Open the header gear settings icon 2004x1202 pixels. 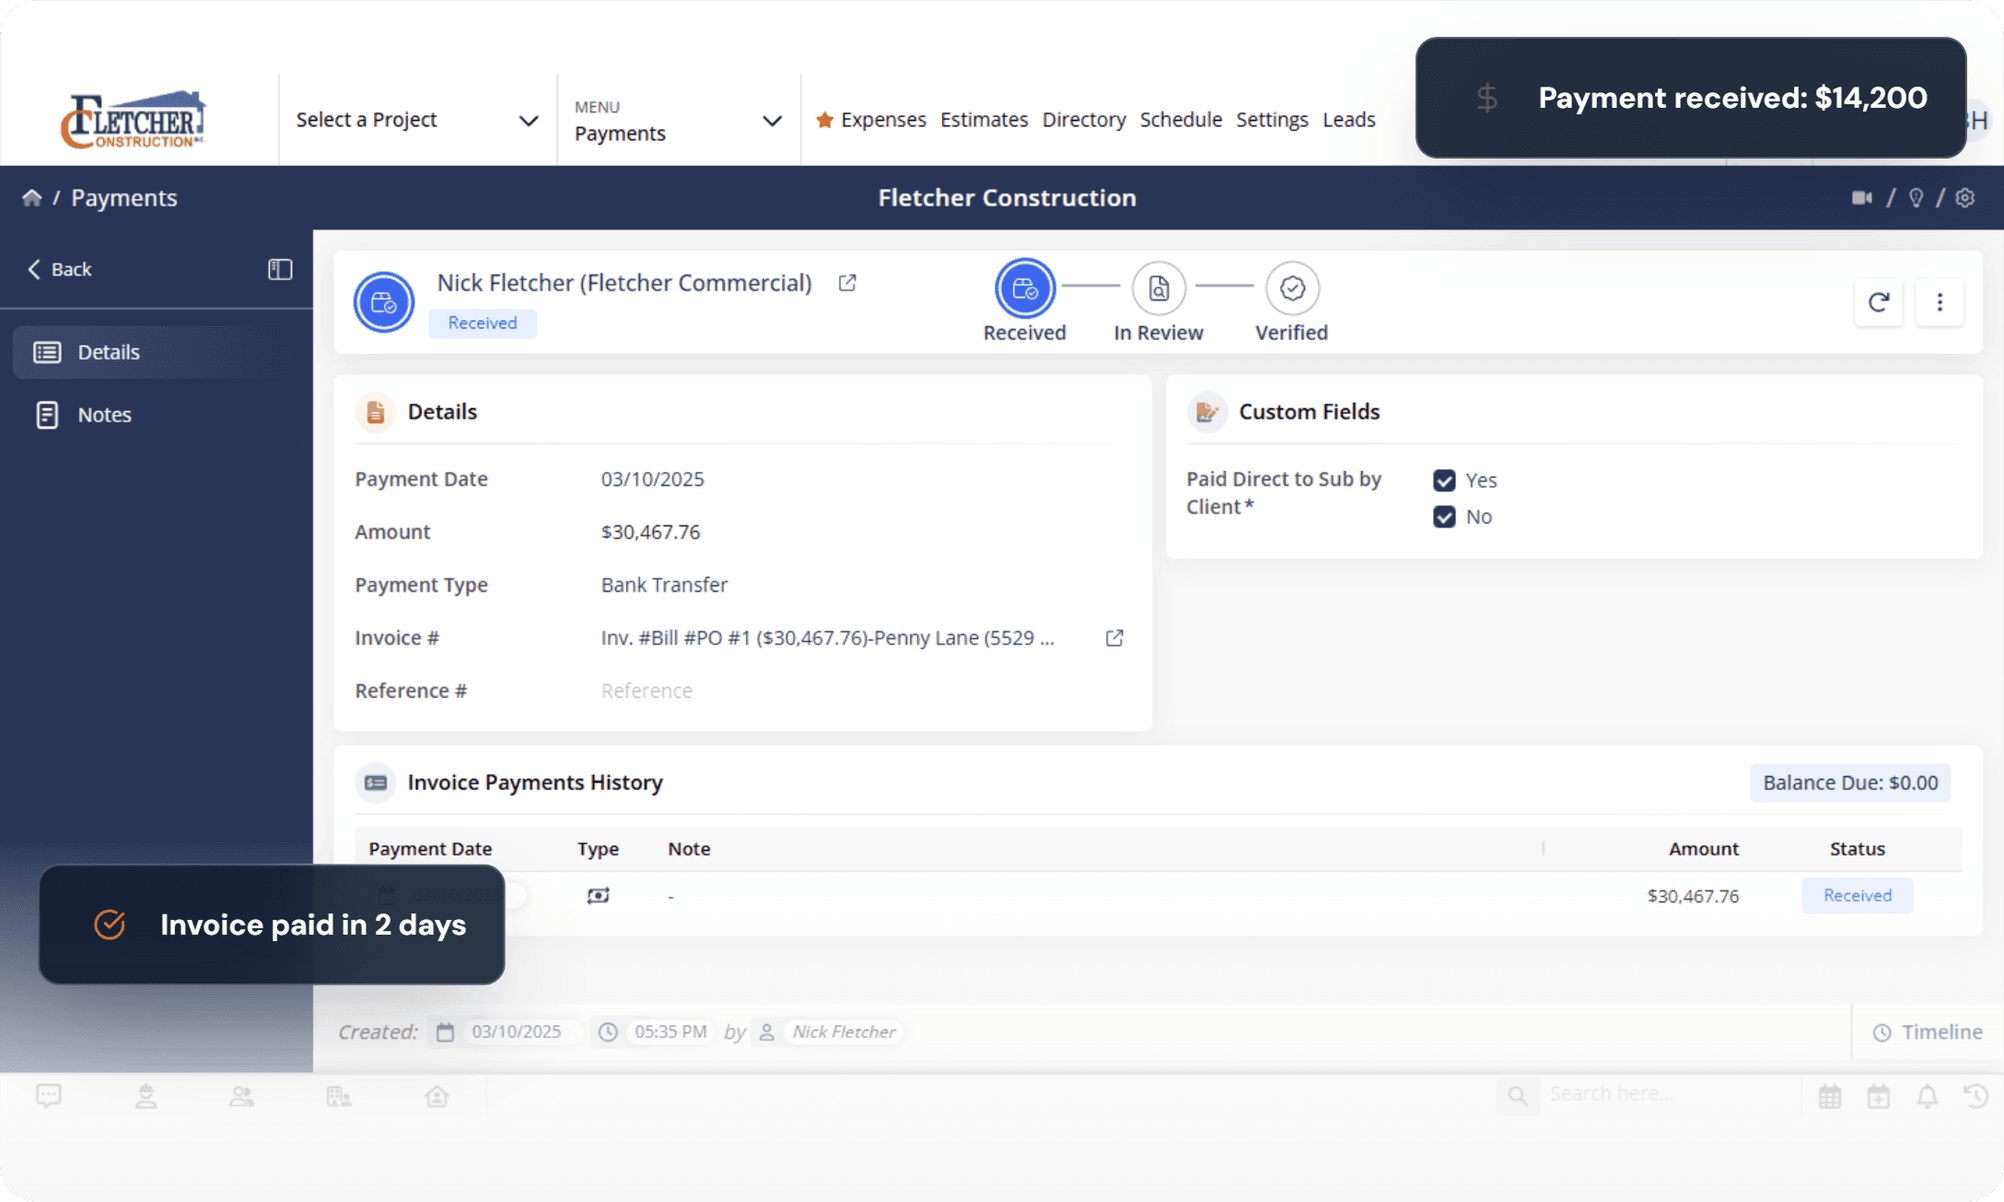1965,198
